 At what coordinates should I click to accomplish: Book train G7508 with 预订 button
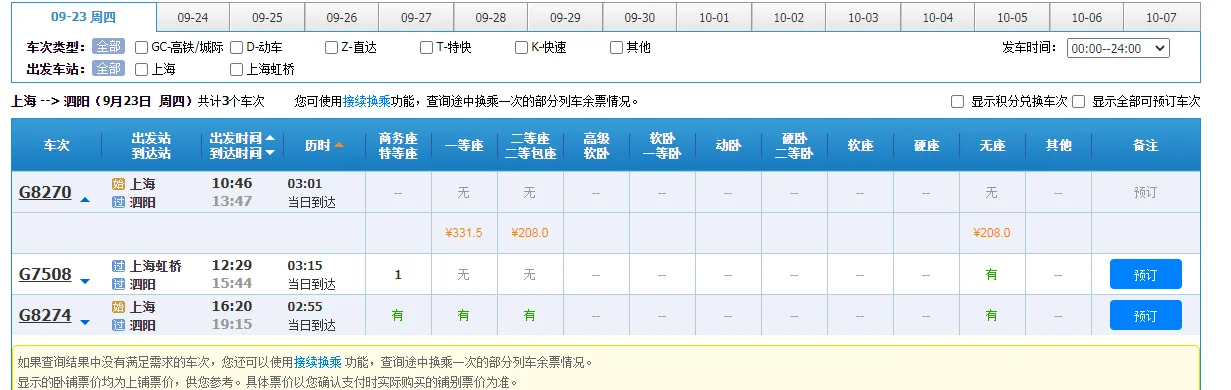pyautogui.click(x=1145, y=274)
